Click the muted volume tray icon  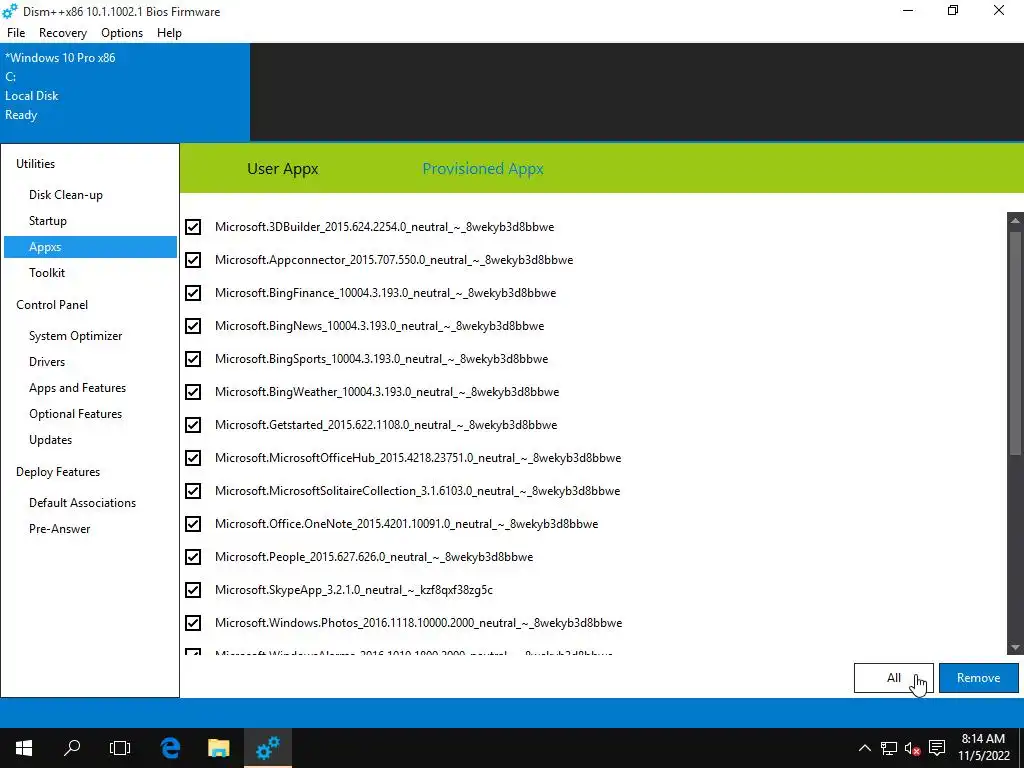tap(912, 748)
